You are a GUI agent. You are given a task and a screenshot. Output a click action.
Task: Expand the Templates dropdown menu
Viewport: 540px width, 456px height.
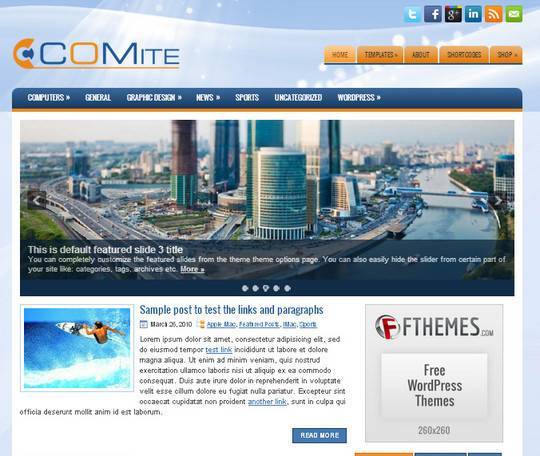[380, 55]
